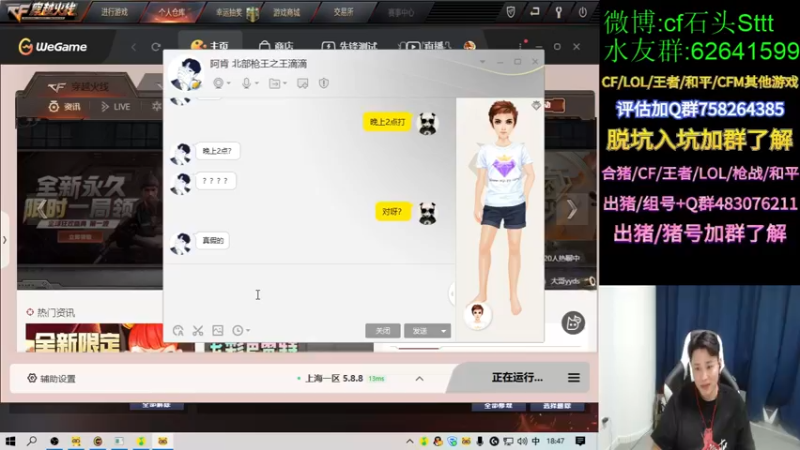Viewport: 800px width, 450px height.
Task: Open Windows Start menu
Action: tap(10, 441)
